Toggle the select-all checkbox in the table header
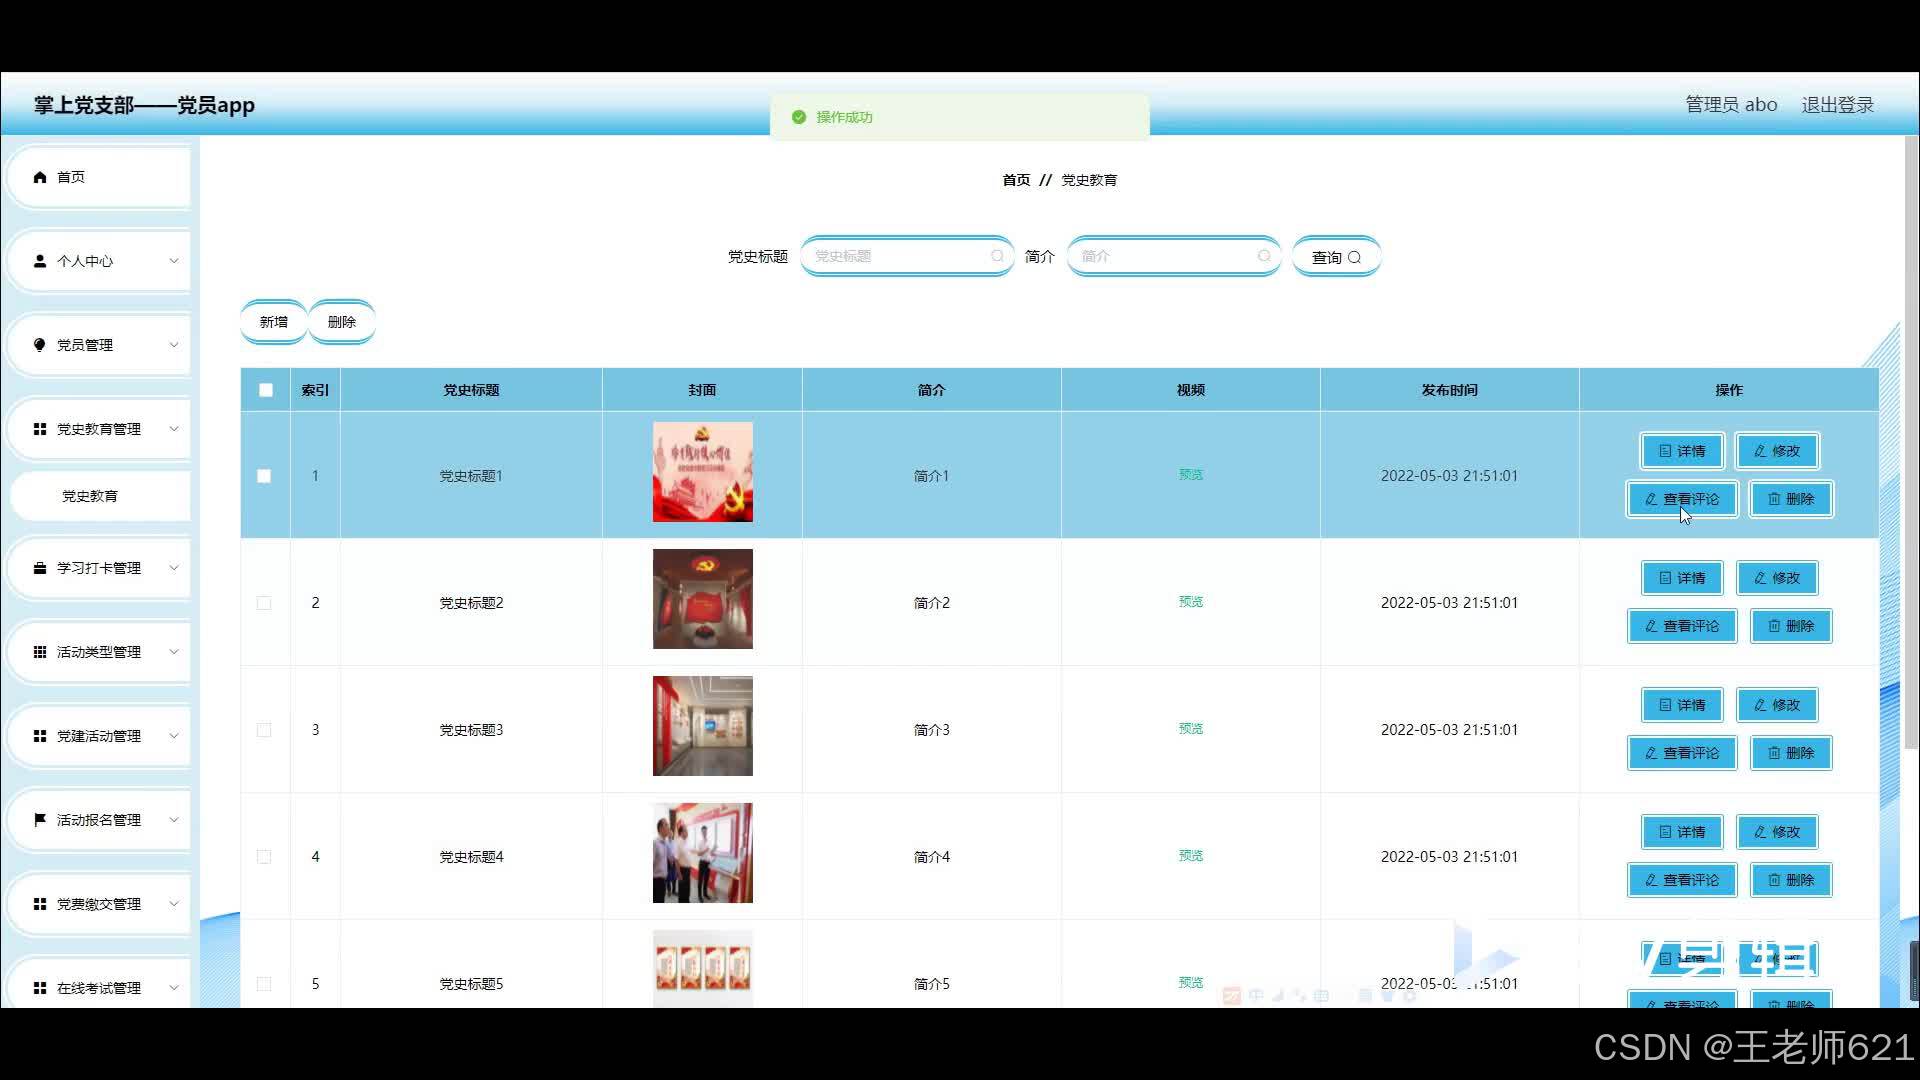1920x1080 pixels. click(266, 390)
